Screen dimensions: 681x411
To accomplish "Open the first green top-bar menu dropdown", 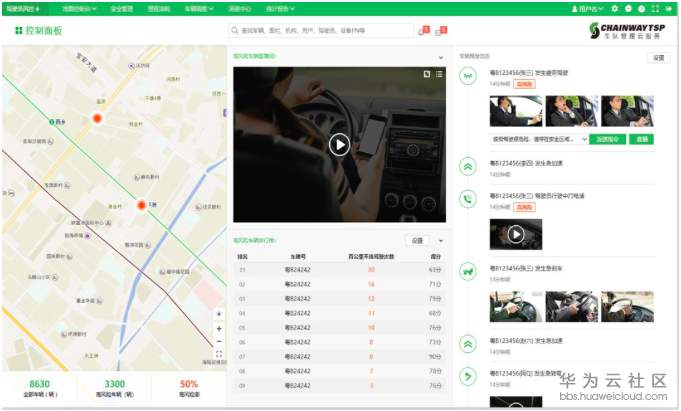I will point(23,9).
